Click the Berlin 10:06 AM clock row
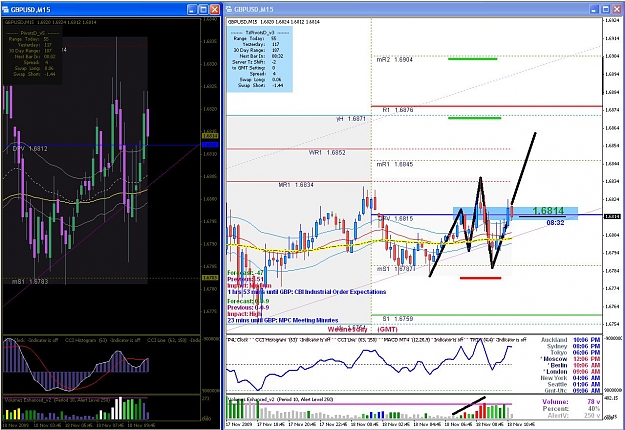The height and width of the screenshot is (430, 625). click(x=573, y=365)
